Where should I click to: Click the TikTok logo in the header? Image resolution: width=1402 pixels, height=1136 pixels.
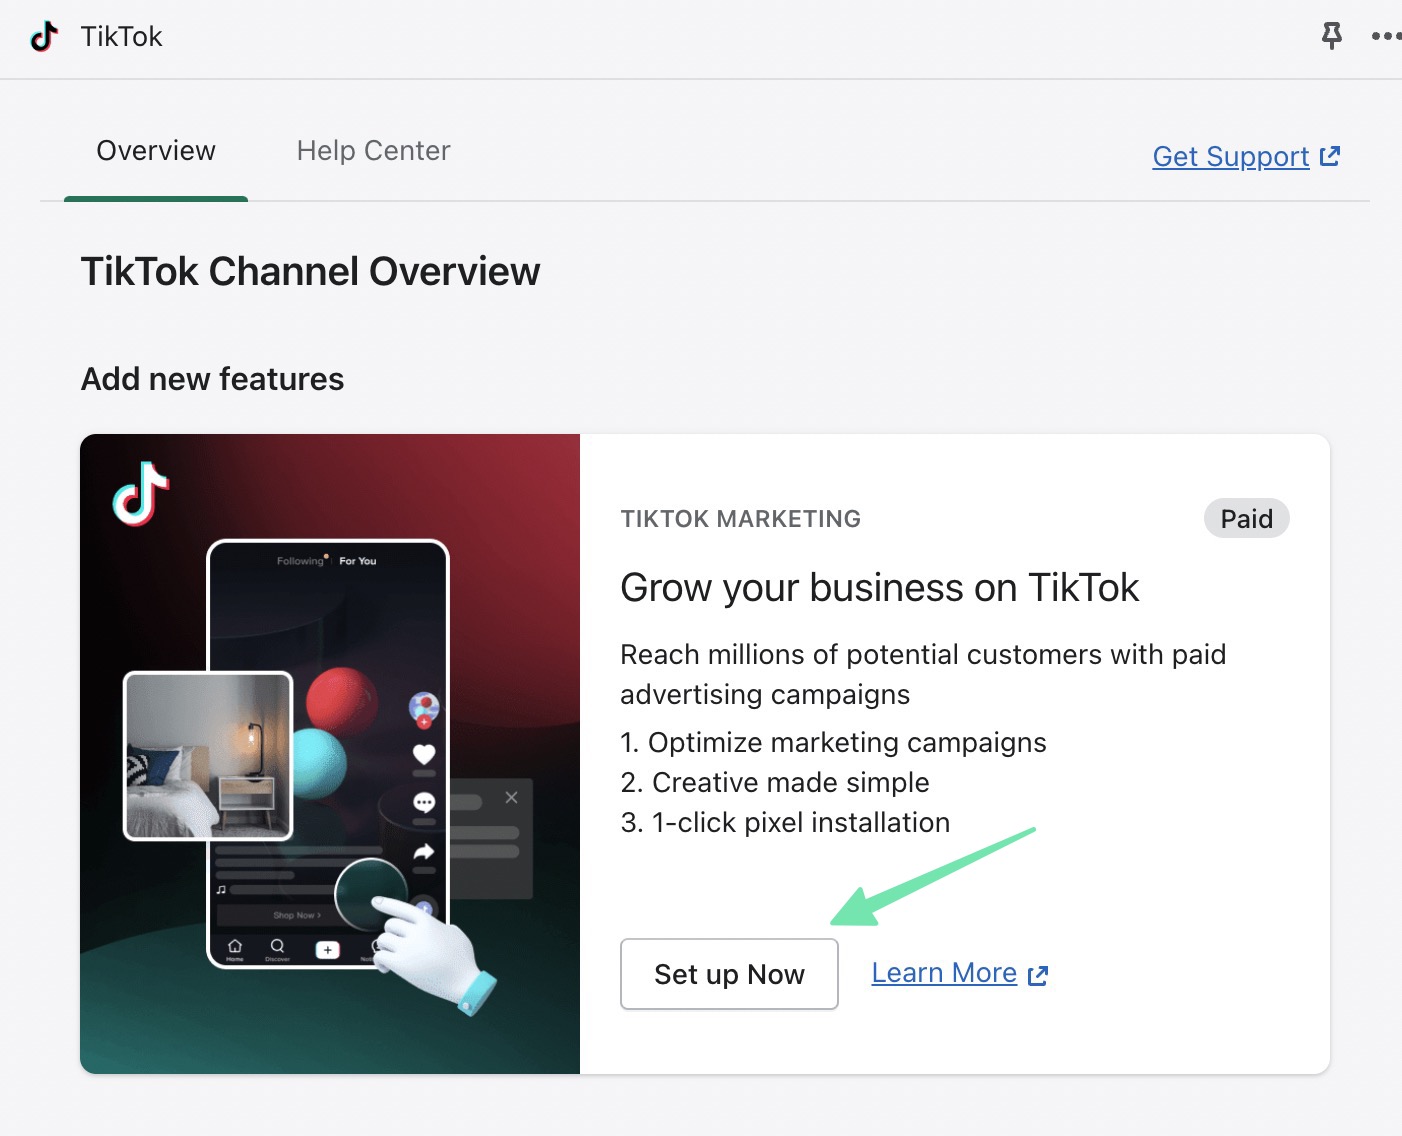pyautogui.click(x=44, y=37)
